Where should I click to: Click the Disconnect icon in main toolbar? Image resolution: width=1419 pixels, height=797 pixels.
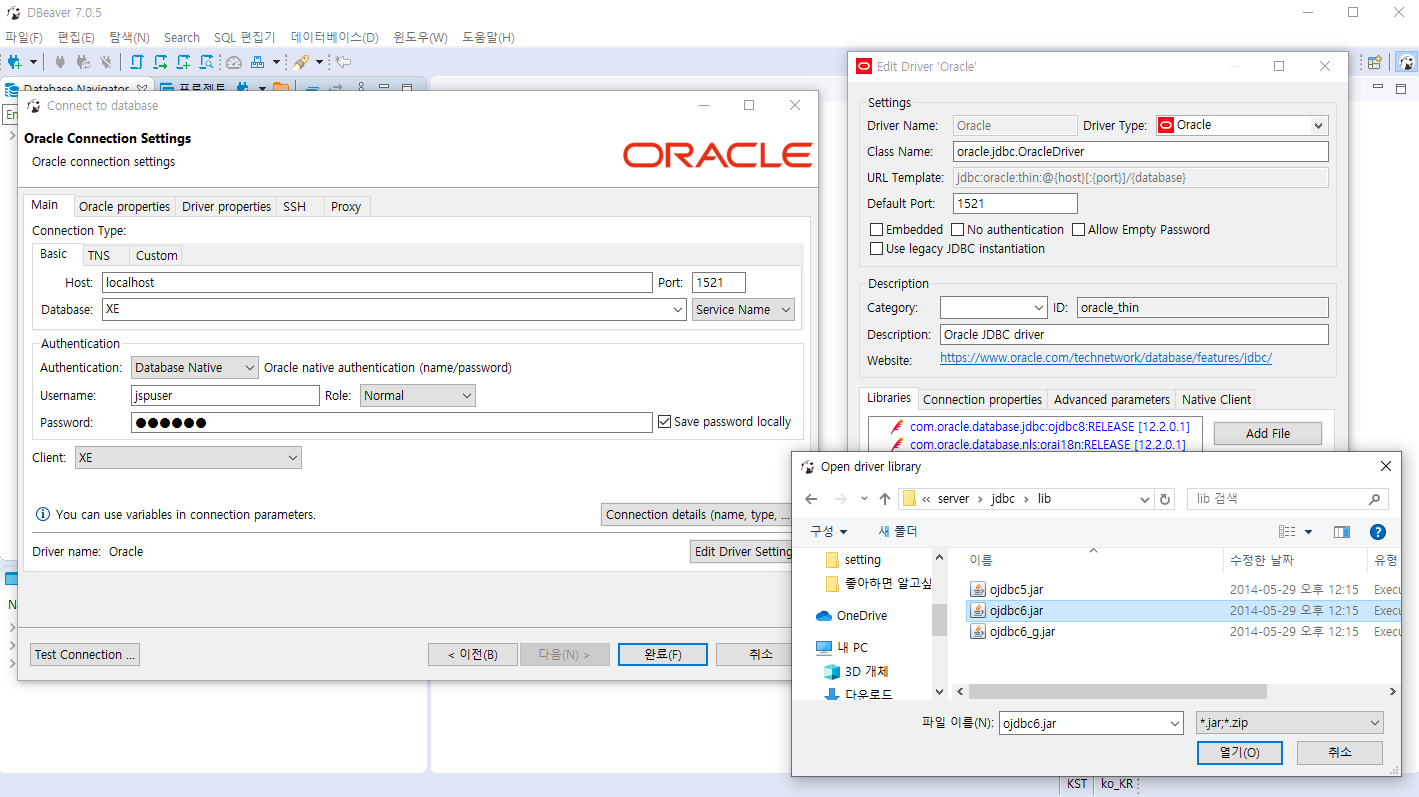(x=106, y=62)
